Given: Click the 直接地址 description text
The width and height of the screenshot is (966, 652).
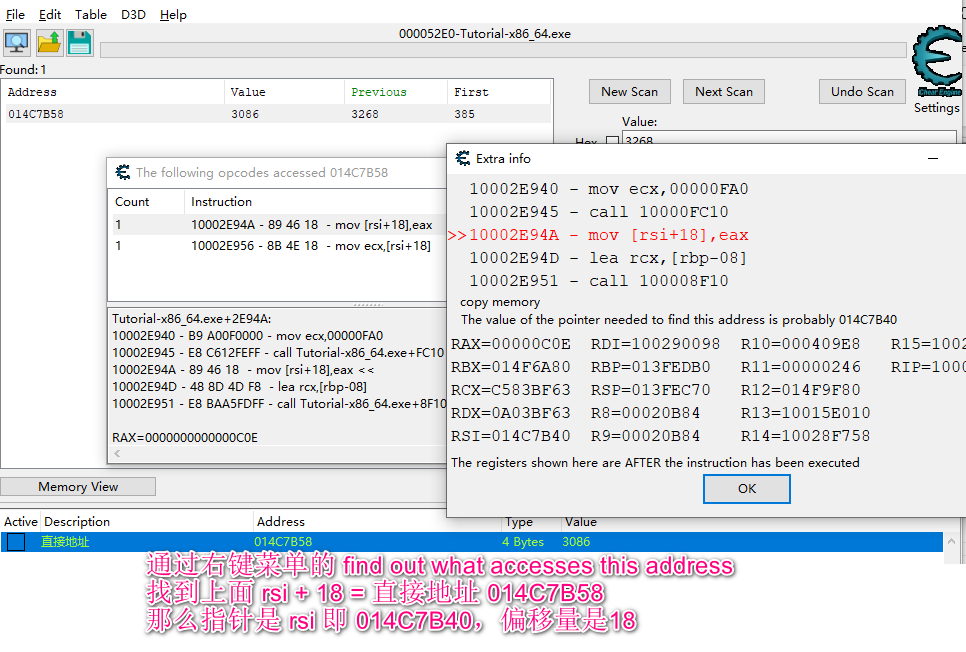Looking at the screenshot, I should [65, 542].
